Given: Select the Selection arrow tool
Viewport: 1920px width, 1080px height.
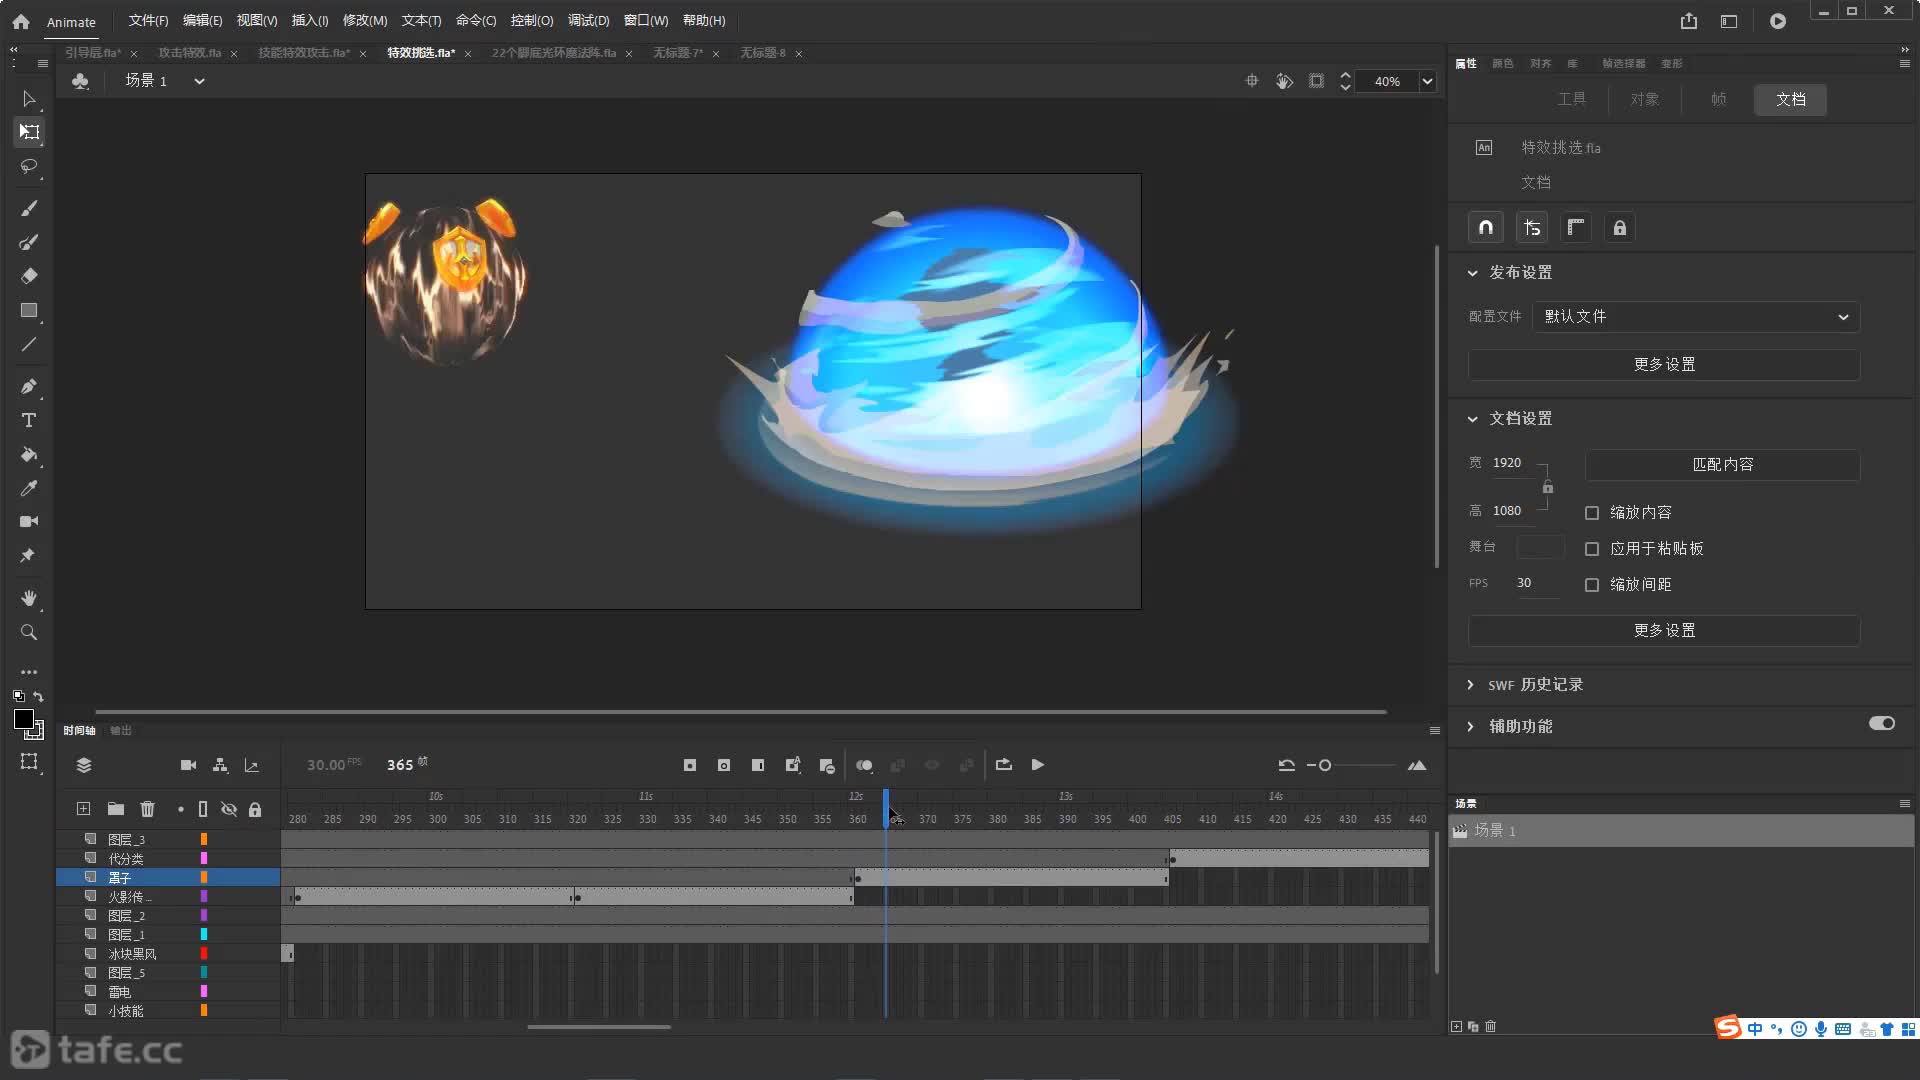Looking at the screenshot, I should coord(28,99).
